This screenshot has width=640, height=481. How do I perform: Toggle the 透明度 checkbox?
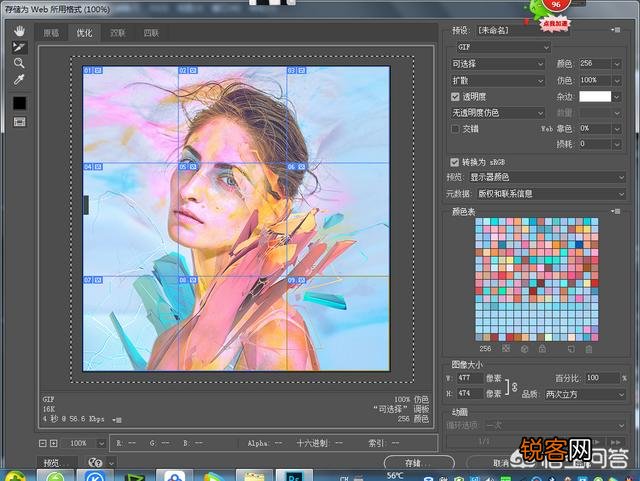click(x=455, y=97)
